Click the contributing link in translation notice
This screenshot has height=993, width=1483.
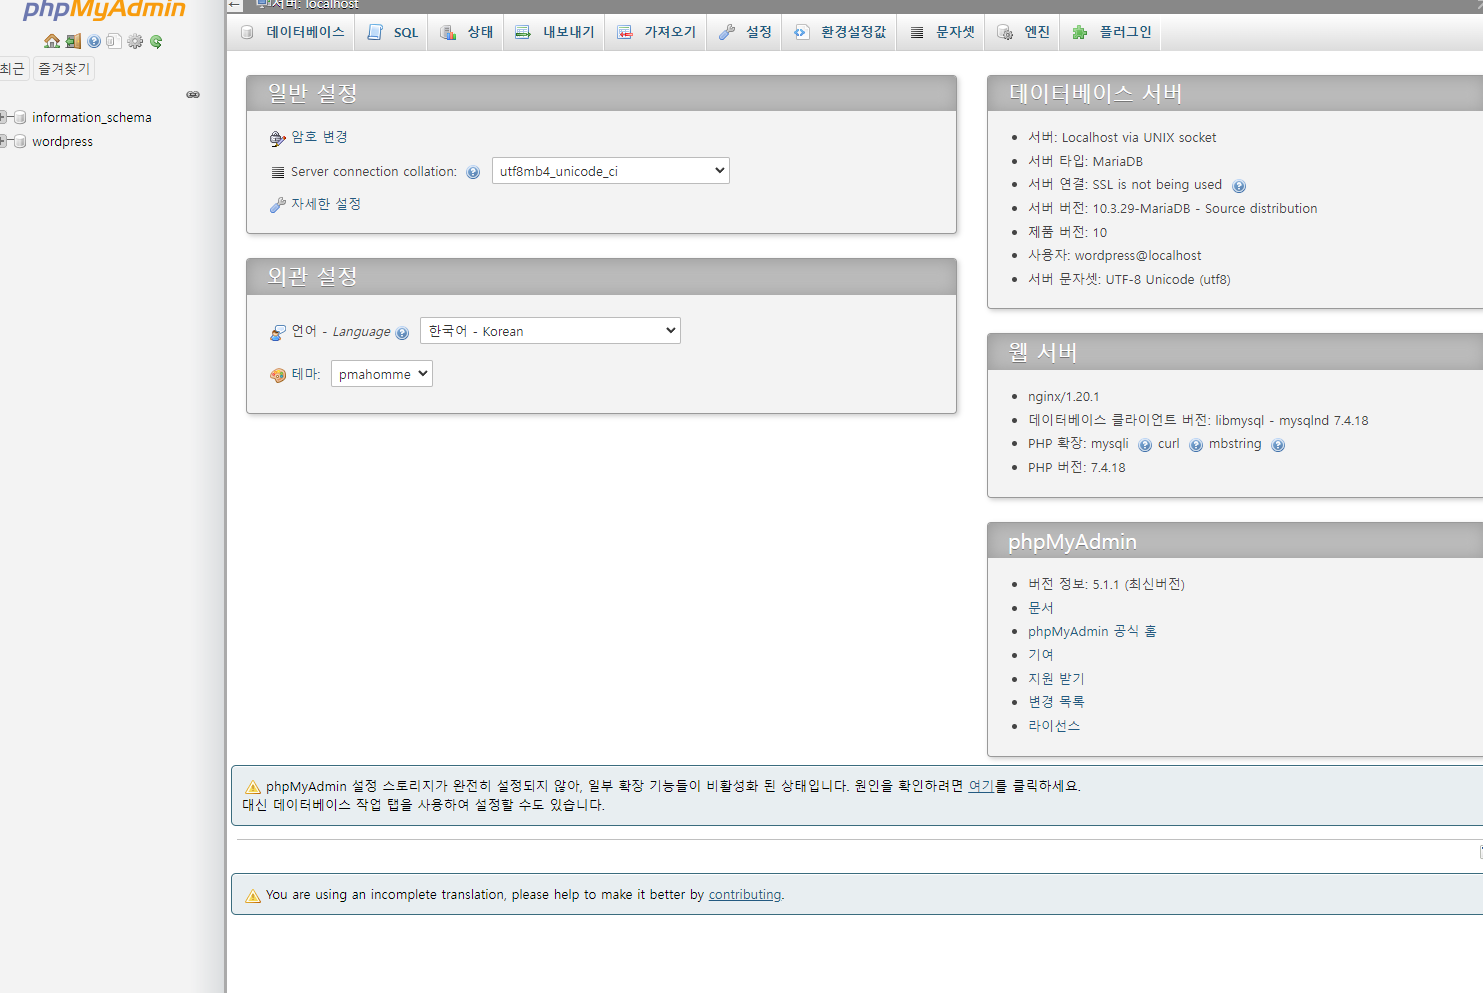tap(745, 895)
